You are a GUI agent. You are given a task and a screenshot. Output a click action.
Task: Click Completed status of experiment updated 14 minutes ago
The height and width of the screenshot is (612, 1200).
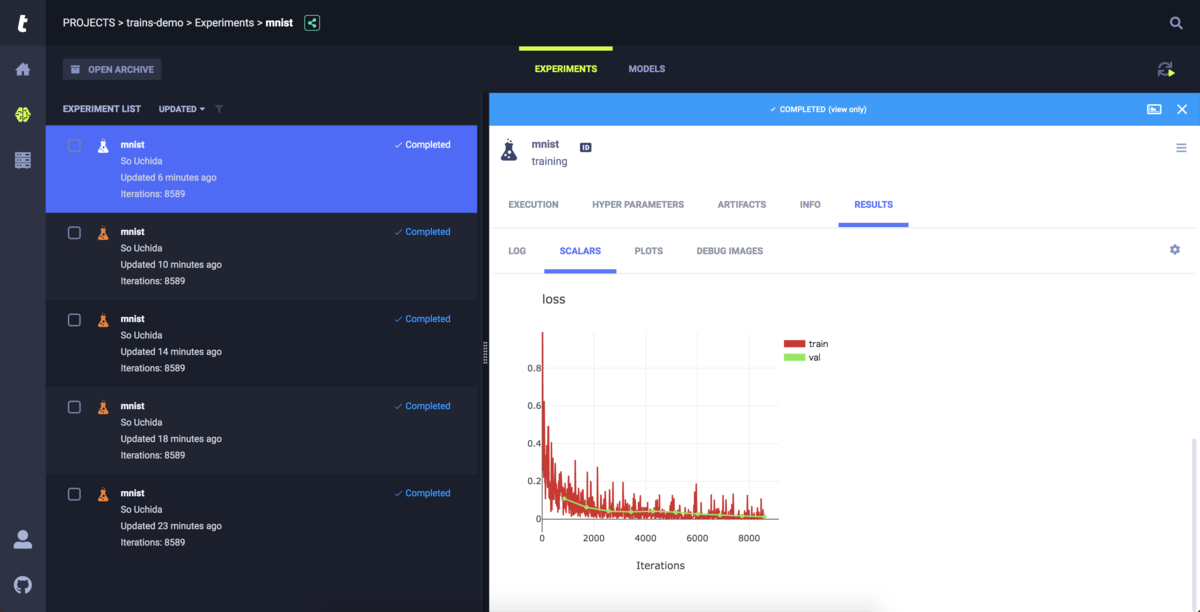[423, 319]
